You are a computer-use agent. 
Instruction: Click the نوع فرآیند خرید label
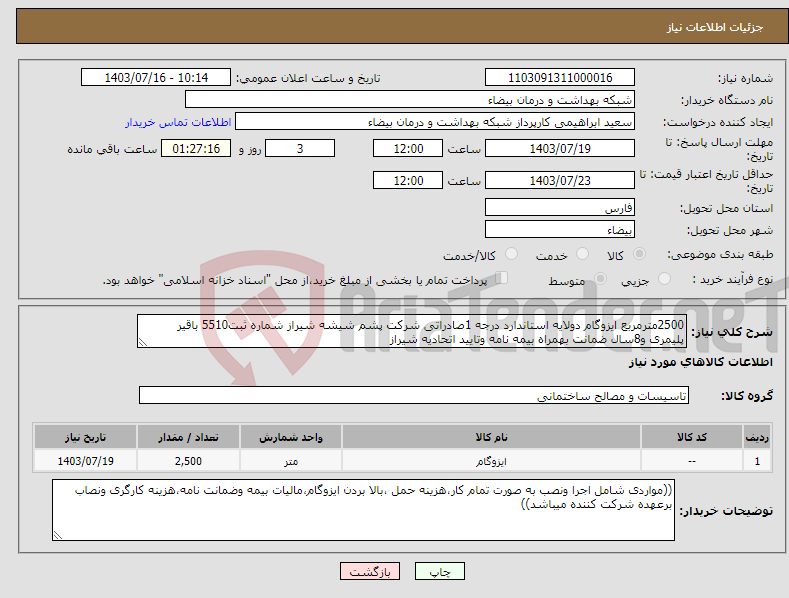coord(732,279)
